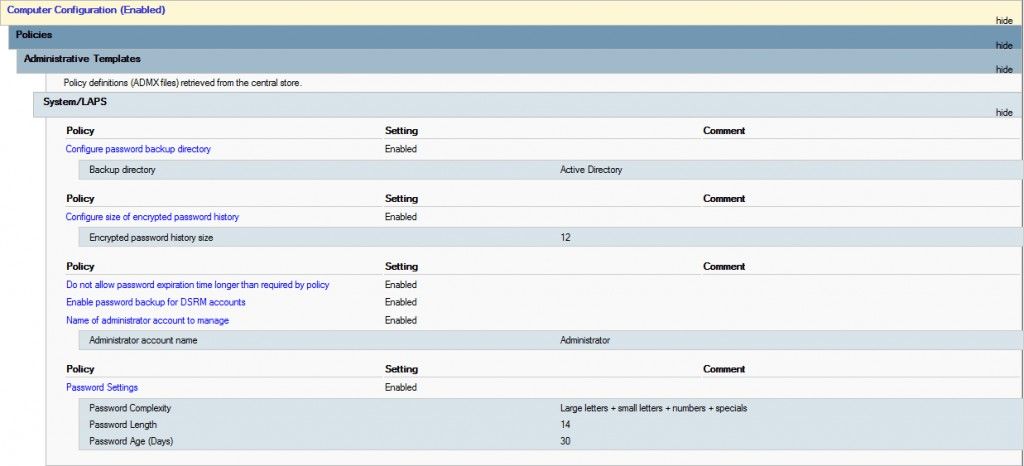
Task: Open Configure size of encrypted password history
Action: (x=152, y=217)
